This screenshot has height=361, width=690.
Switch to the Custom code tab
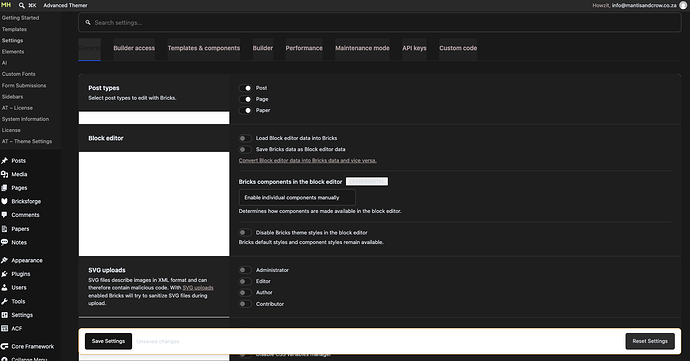click(x=458, y=48)
